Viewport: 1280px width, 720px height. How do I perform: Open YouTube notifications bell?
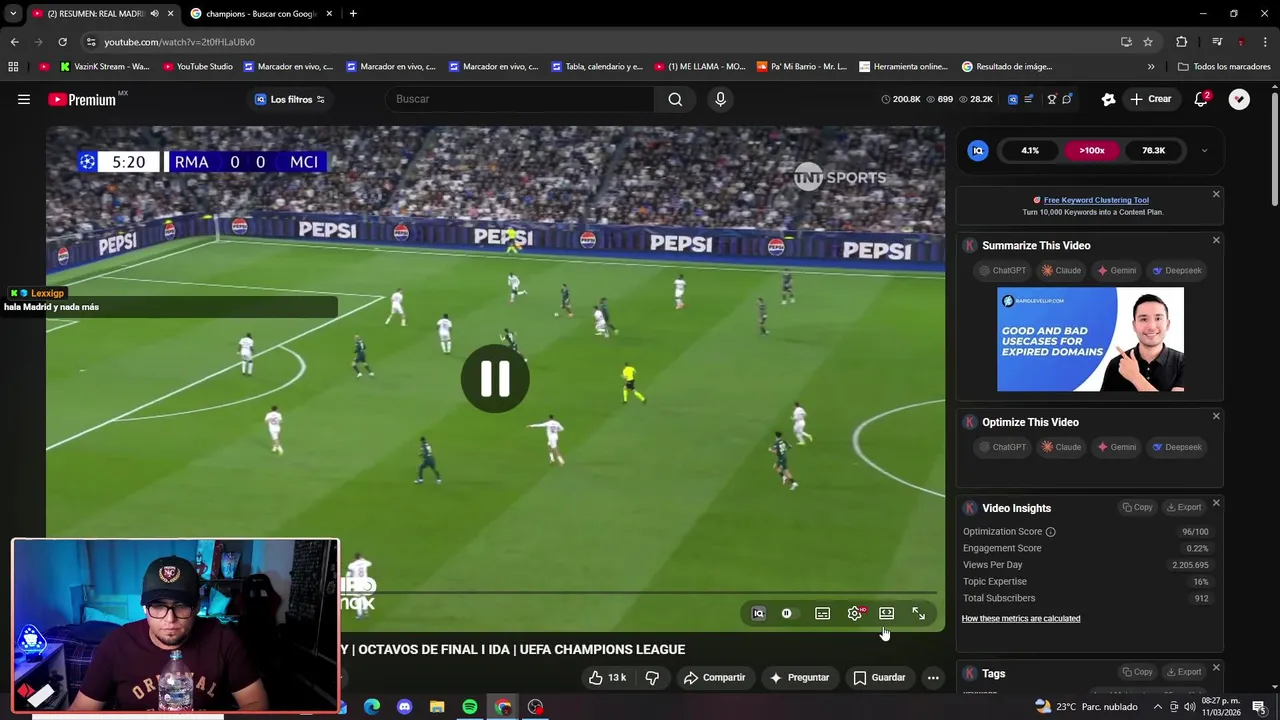coord(1201,99)
